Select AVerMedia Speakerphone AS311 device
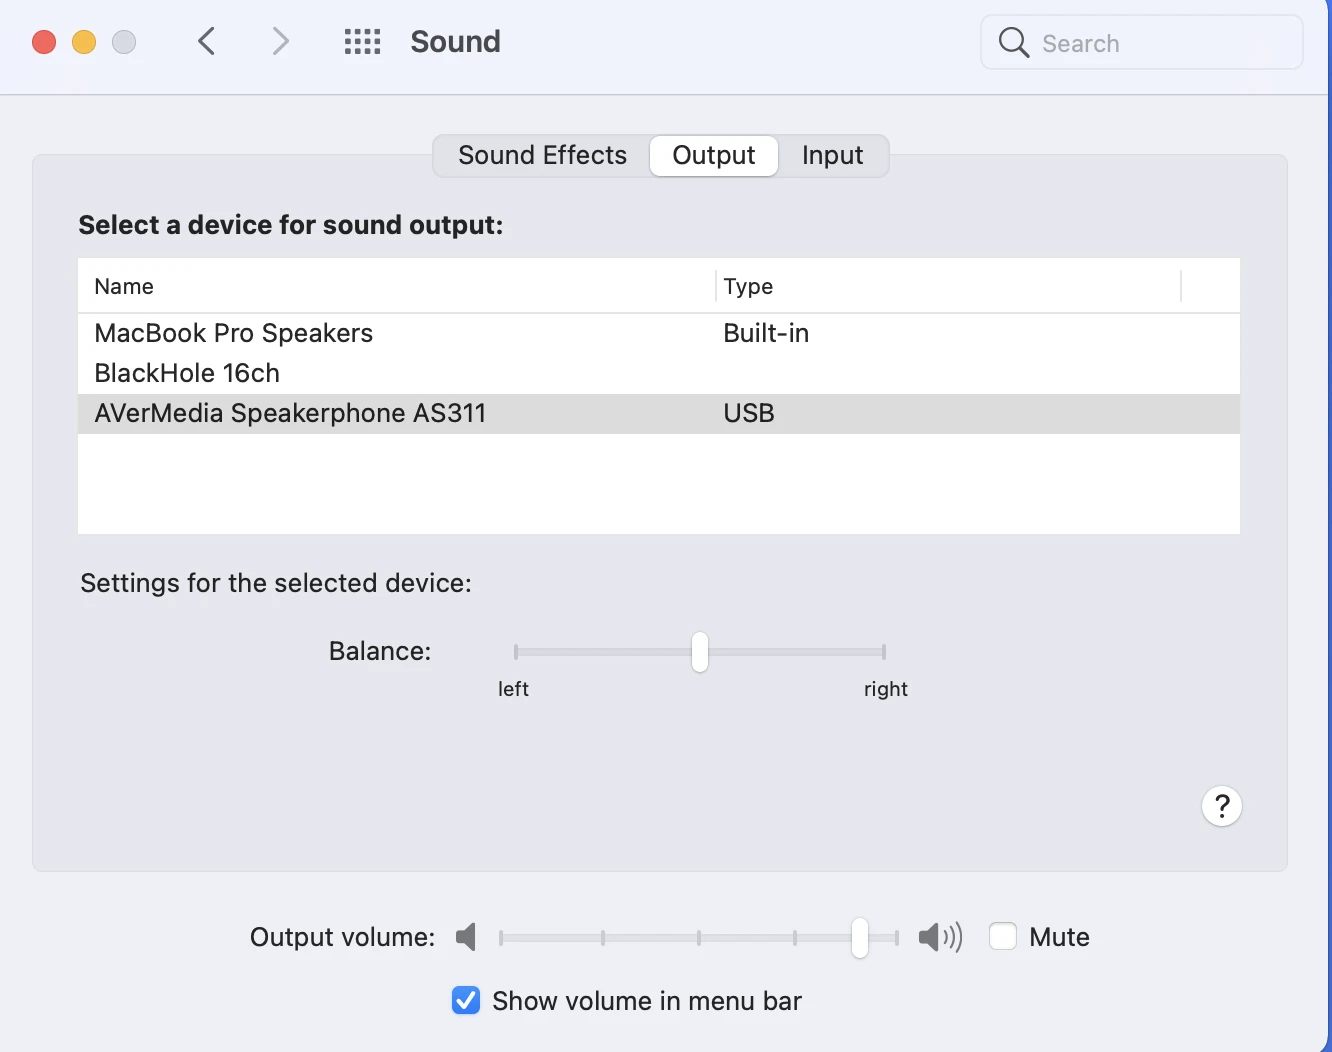This screenshot has height=1052, width=1332. (290, 413)
